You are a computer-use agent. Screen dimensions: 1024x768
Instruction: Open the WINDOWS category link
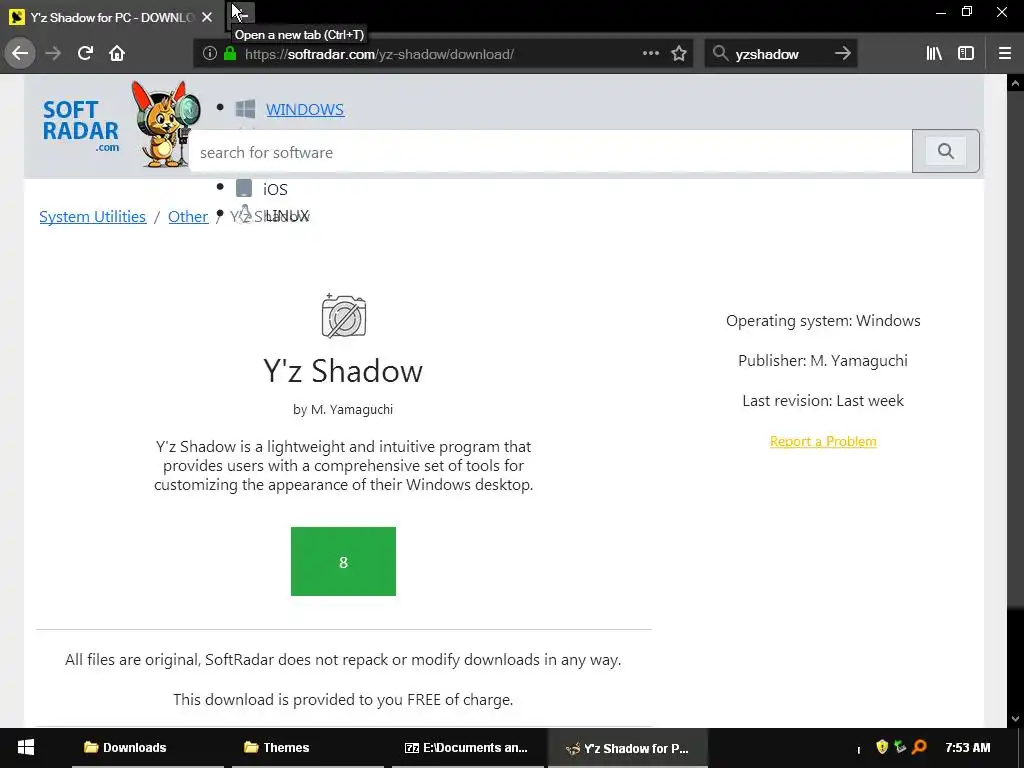(305, 110)
